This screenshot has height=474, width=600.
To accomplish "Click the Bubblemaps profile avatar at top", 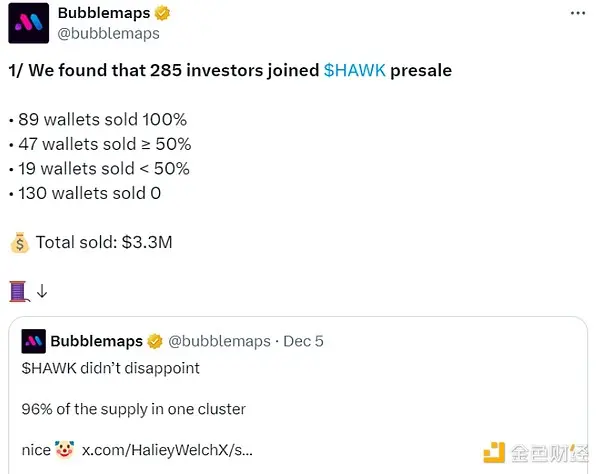I will (28, 23).
